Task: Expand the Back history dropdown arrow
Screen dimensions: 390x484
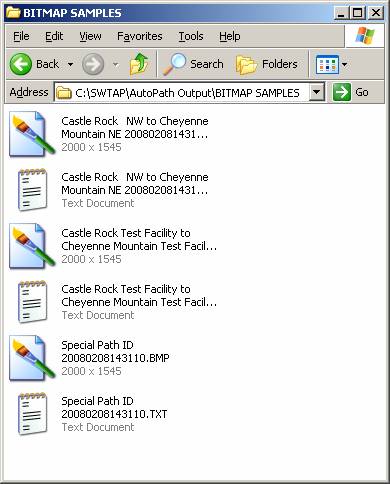Action: (x=70, y=64)
